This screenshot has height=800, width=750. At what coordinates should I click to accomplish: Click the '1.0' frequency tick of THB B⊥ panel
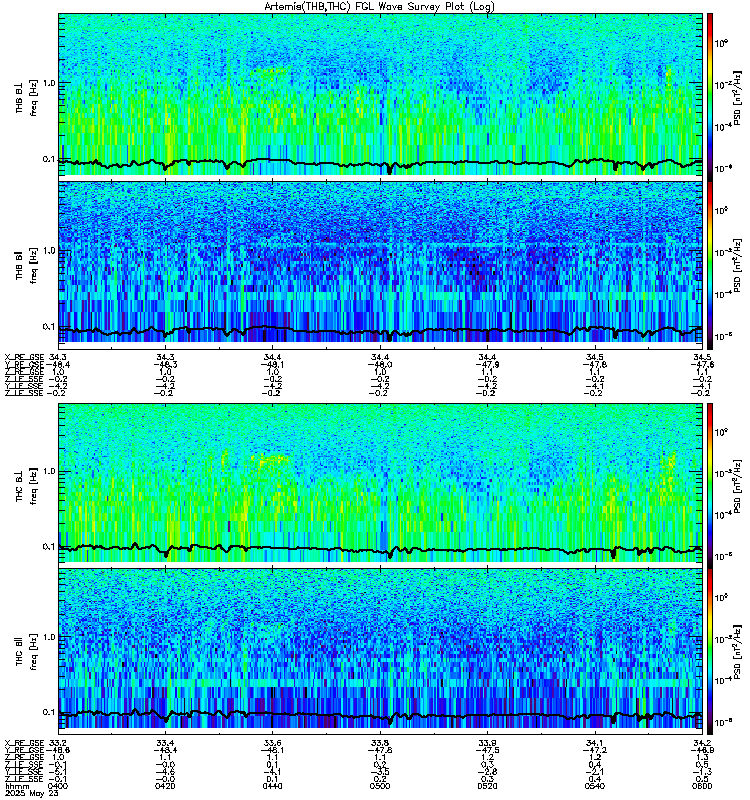click(49, 83)
